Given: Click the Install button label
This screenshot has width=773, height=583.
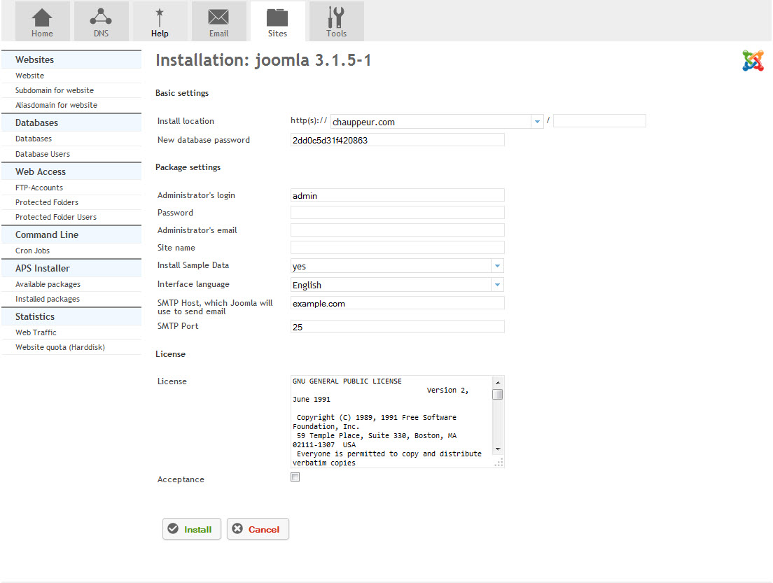Looking at the screenshot, I should (x=198, y=529).
